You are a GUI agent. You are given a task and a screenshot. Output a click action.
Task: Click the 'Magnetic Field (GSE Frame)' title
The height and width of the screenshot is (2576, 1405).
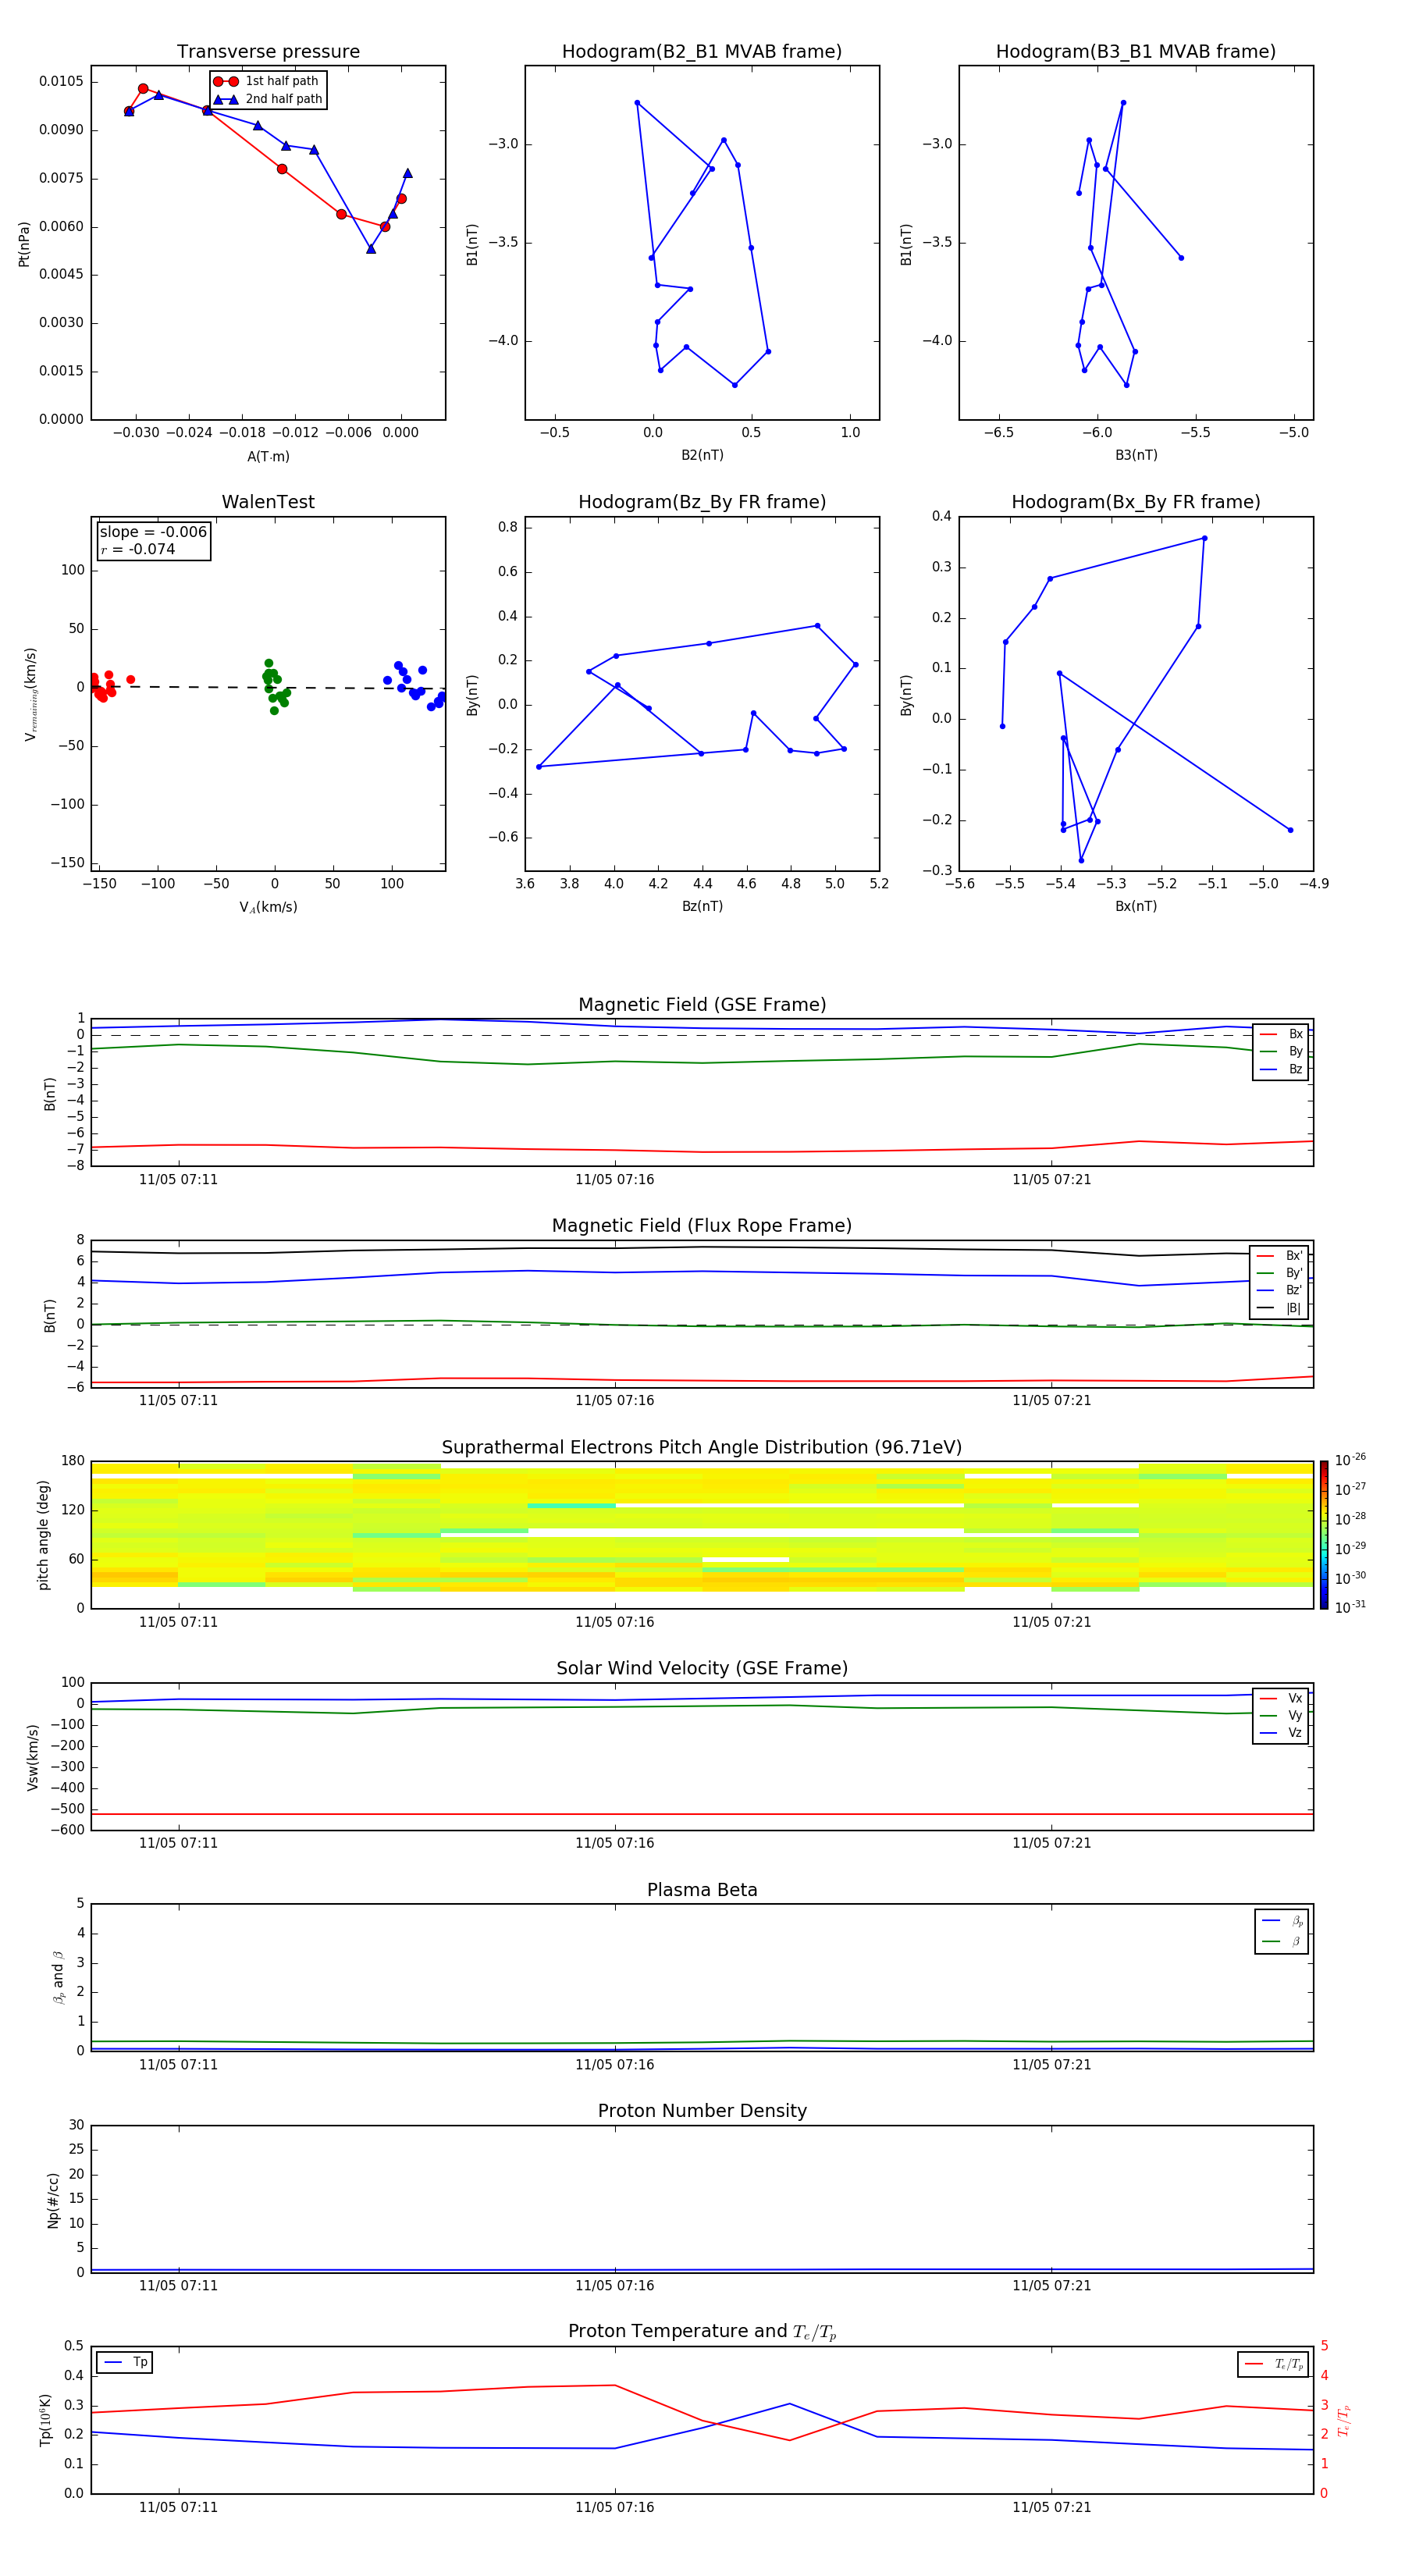pos(702,1005)
